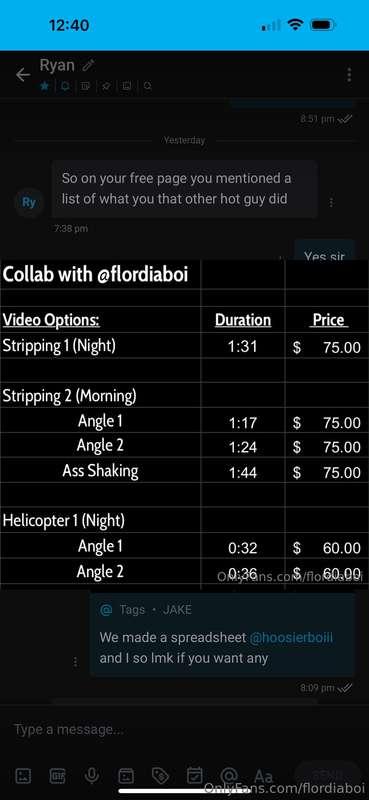This screenshot has width=369, height=800.
Task: Toggle the pin icon in chat header
Action: [106, 86]
